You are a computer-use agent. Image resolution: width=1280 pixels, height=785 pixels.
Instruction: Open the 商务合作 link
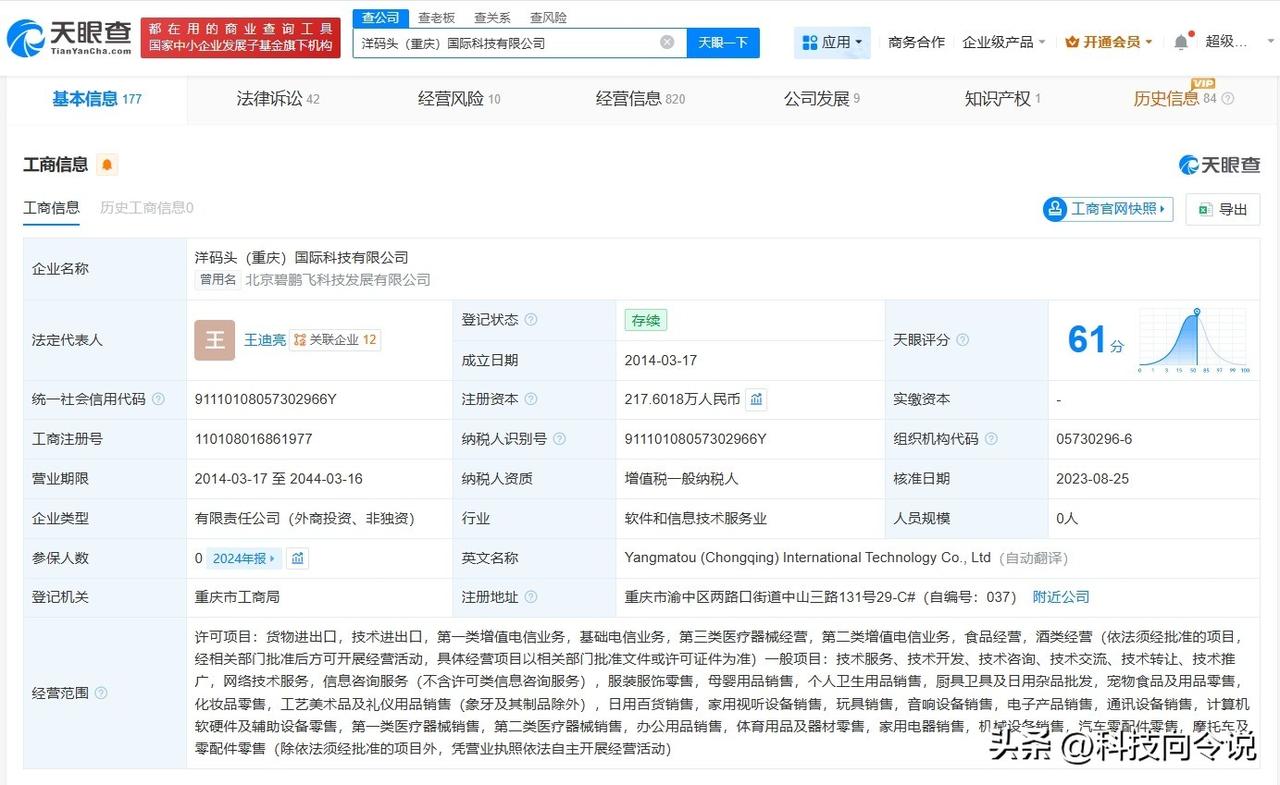(x=916, y=42)
